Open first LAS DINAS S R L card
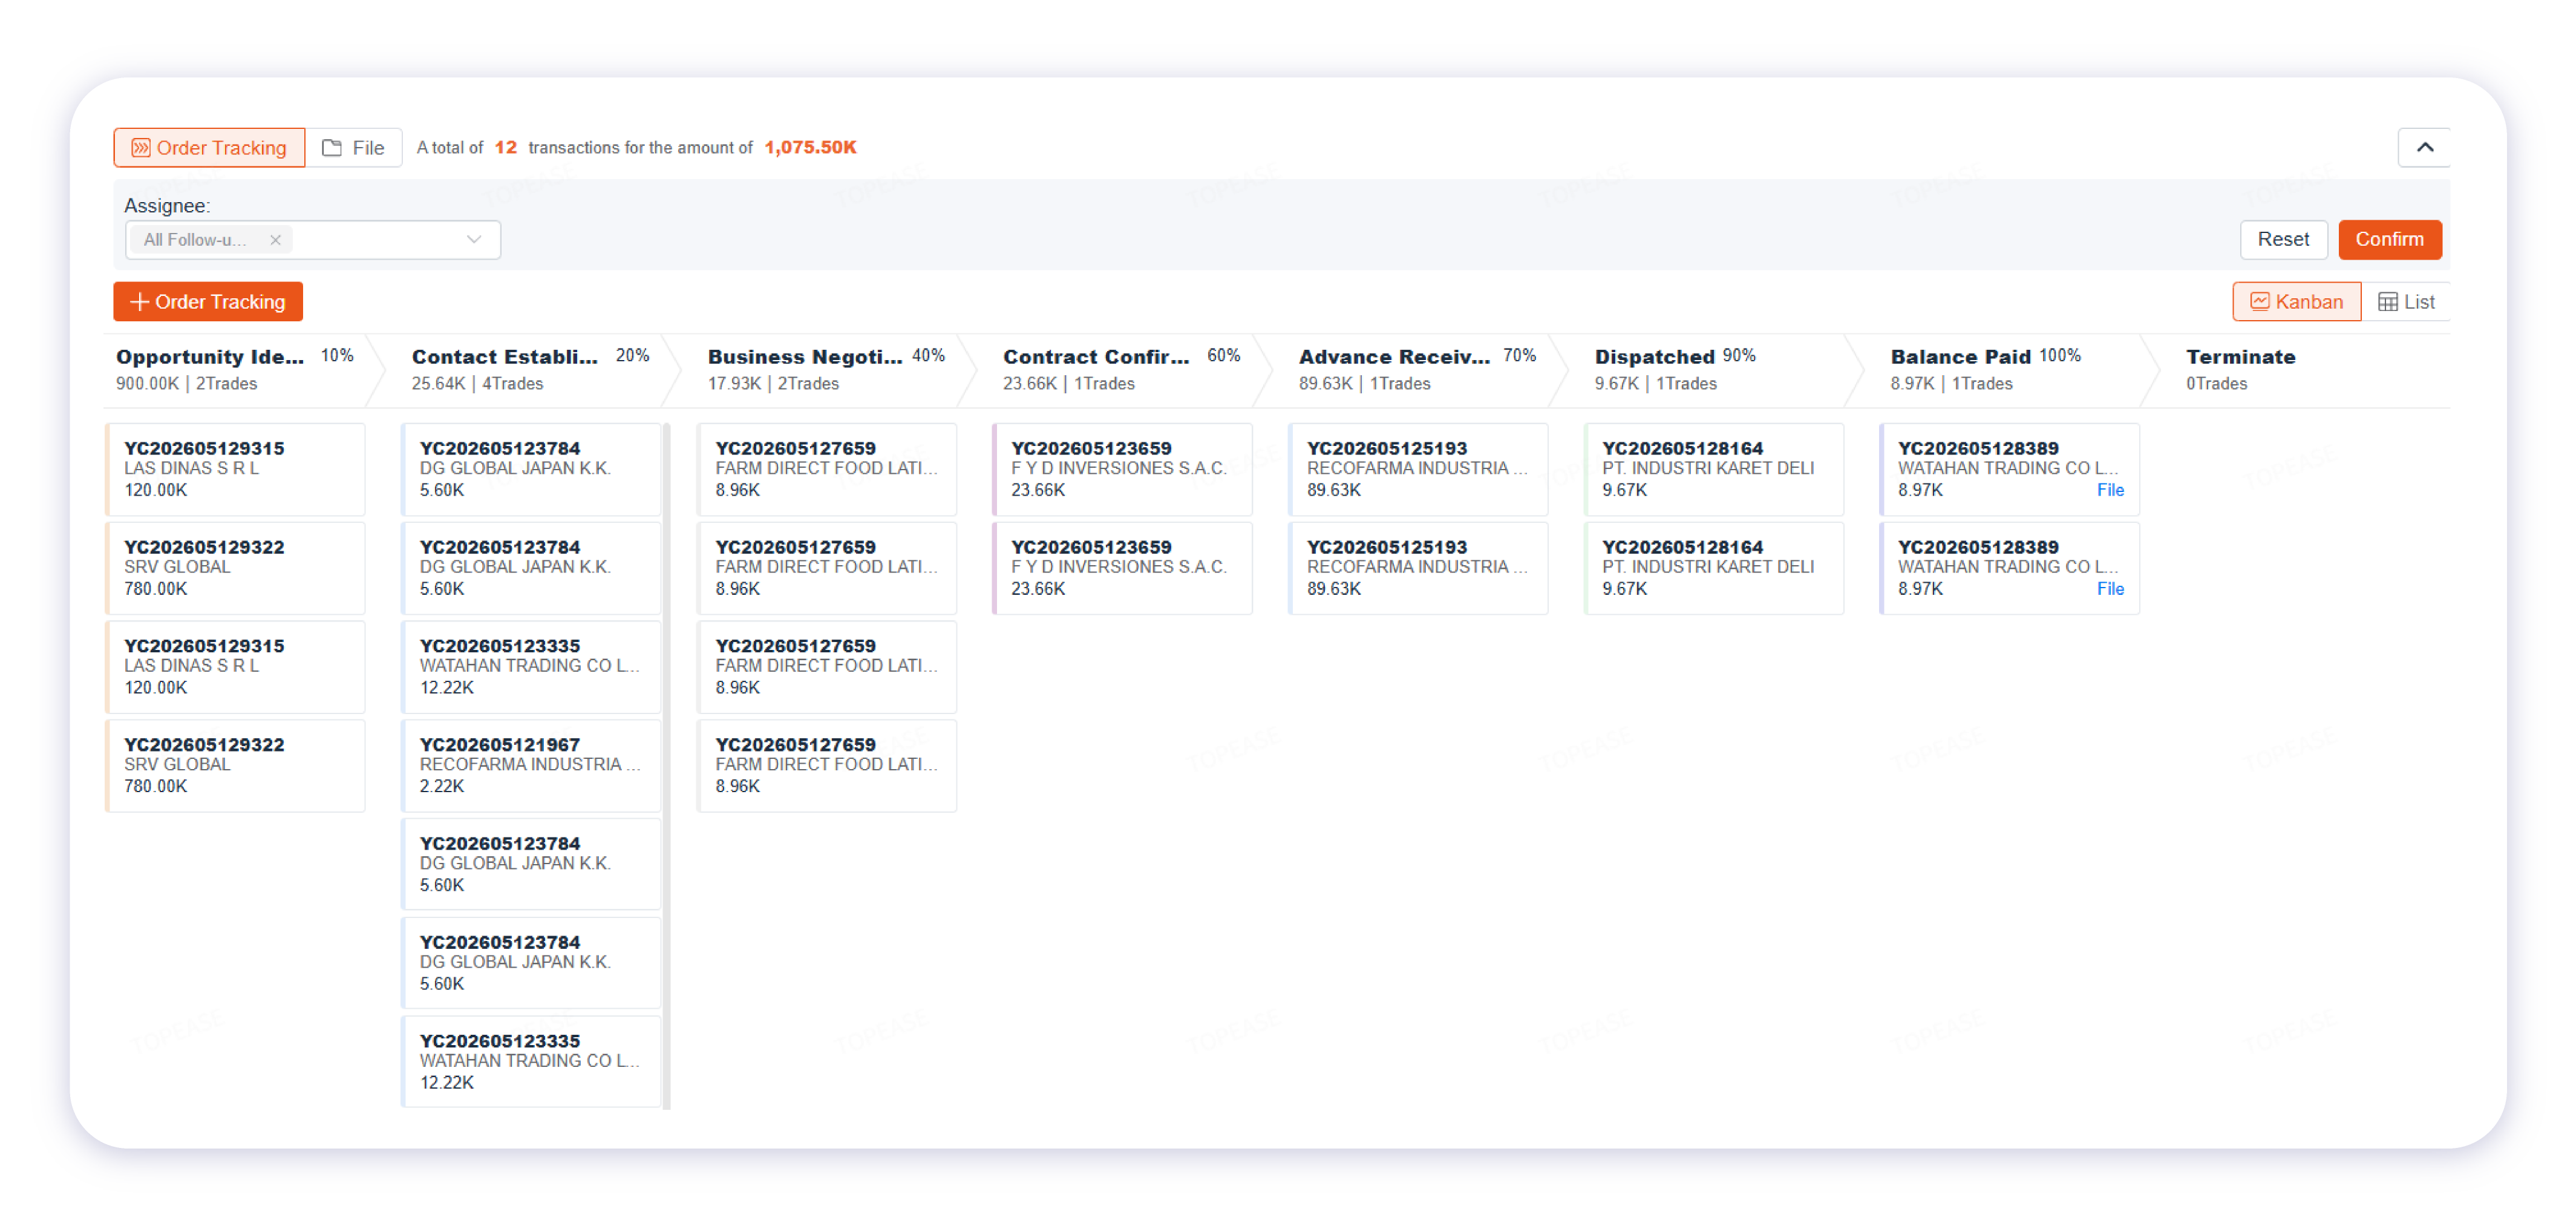Viewport: 2576px width, 1226px height. coord(236,469)
